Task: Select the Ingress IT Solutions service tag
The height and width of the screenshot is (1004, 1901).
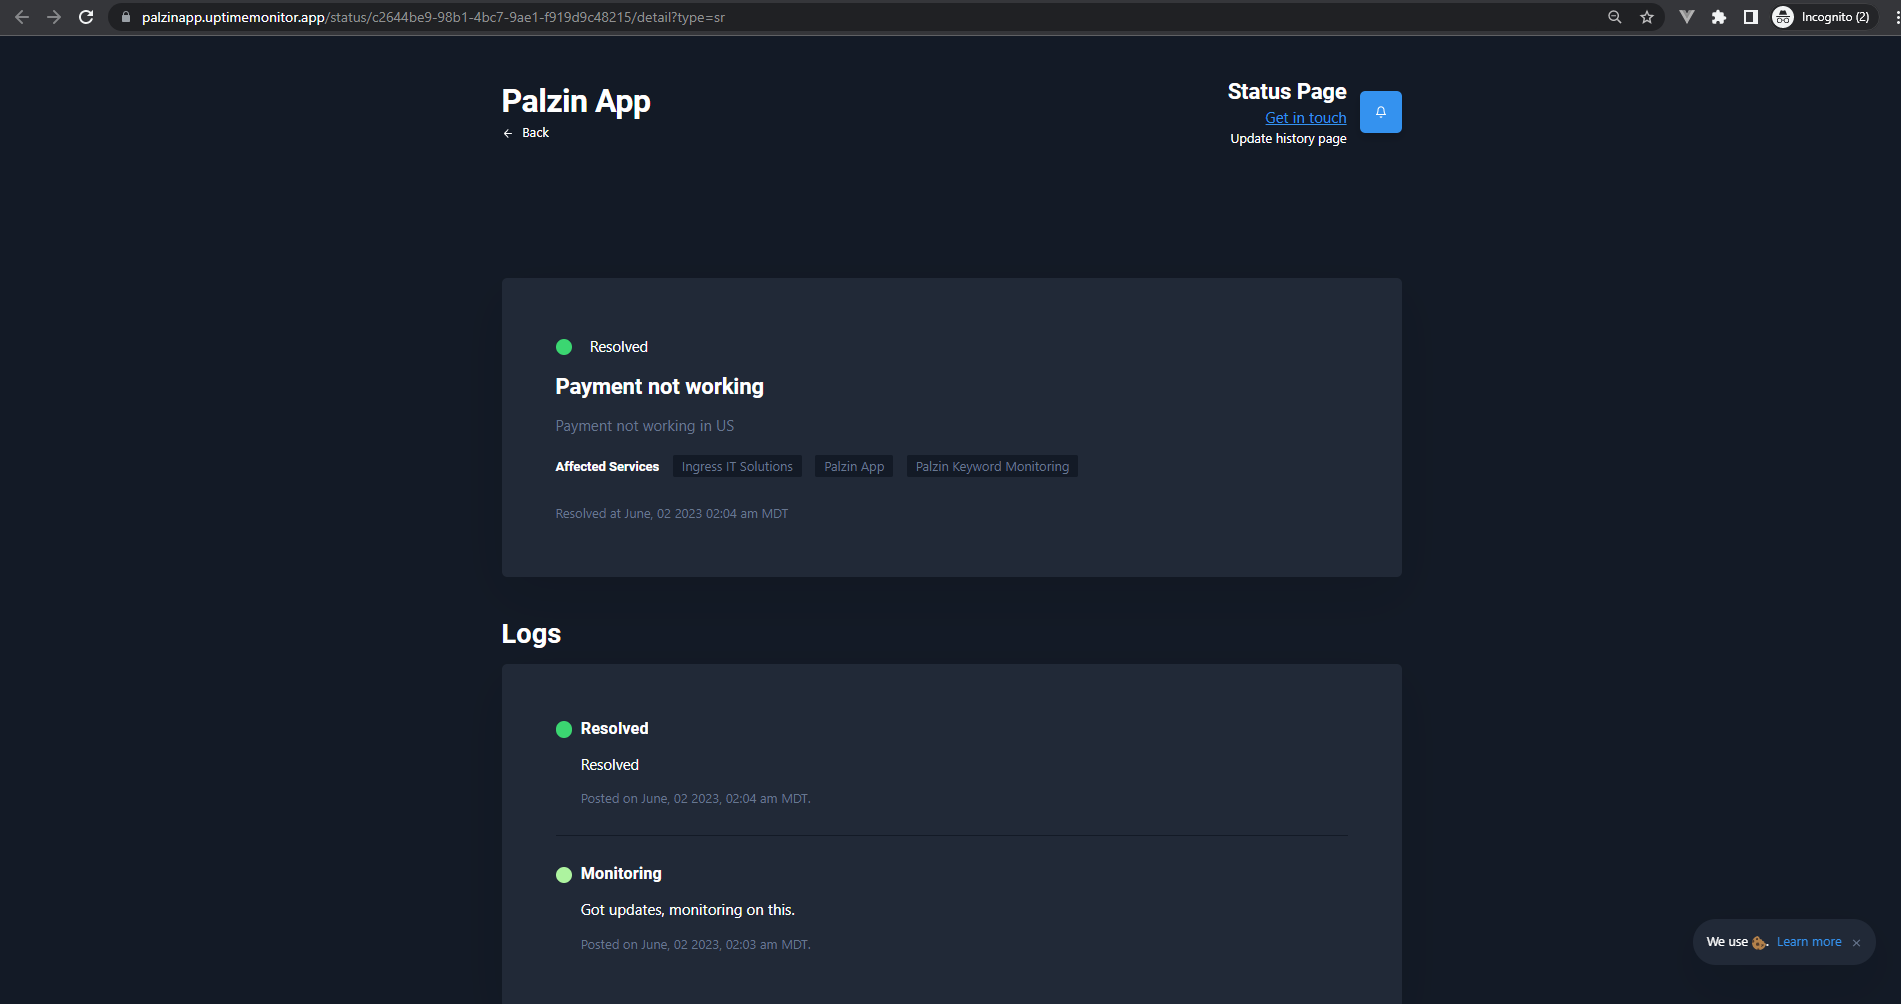Action: coord(737,467)
